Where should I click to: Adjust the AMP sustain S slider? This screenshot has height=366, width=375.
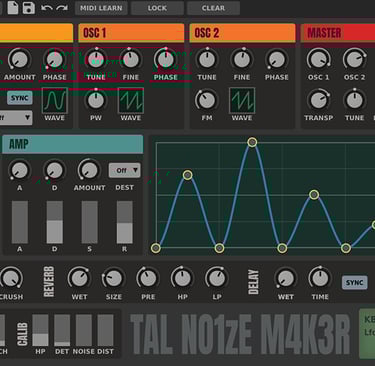[90, 222]
